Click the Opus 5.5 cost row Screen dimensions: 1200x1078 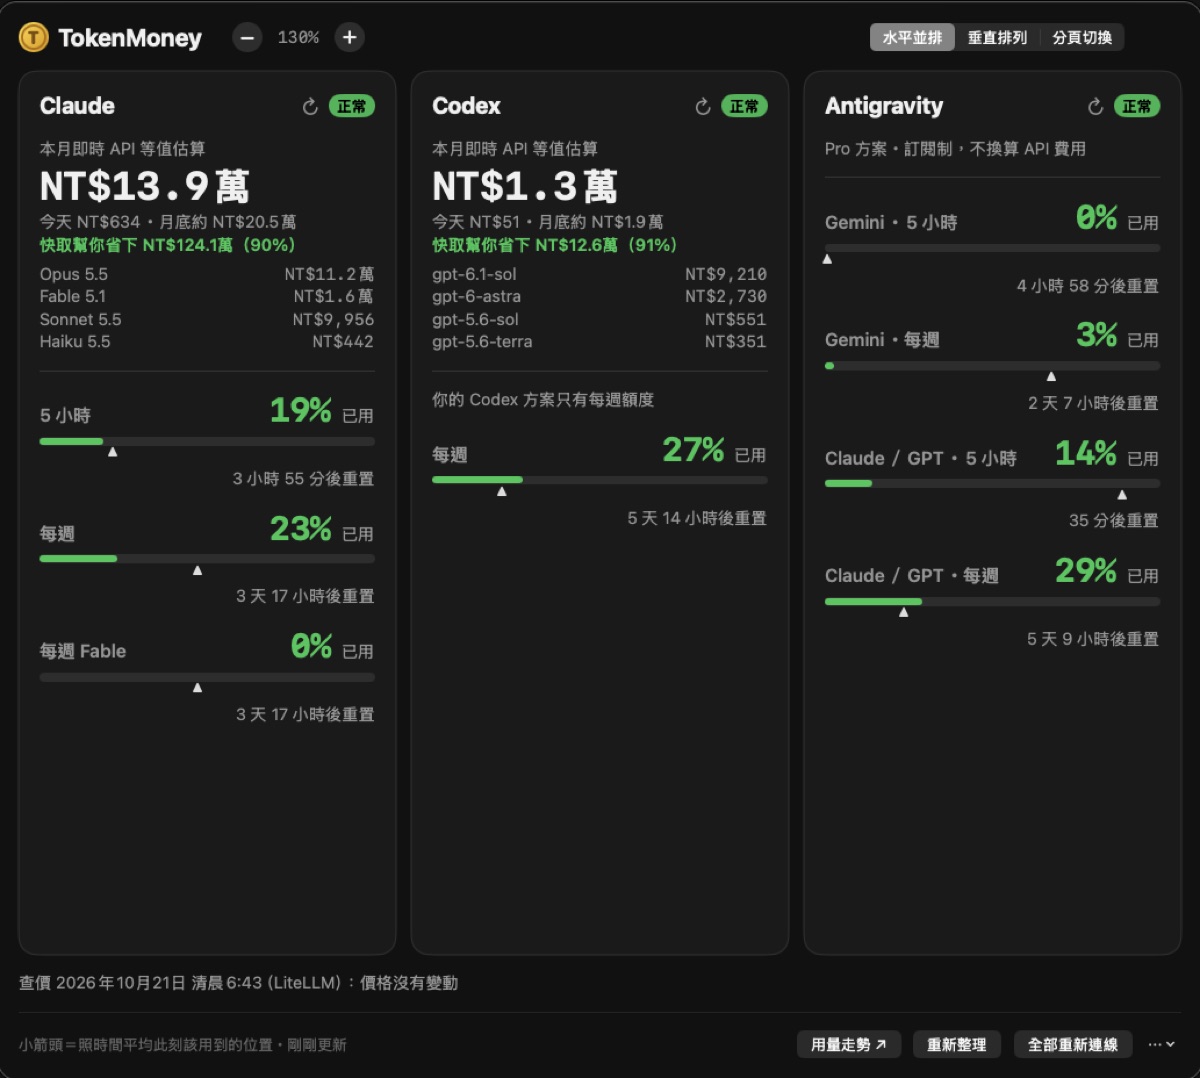(x=207, y=274)
